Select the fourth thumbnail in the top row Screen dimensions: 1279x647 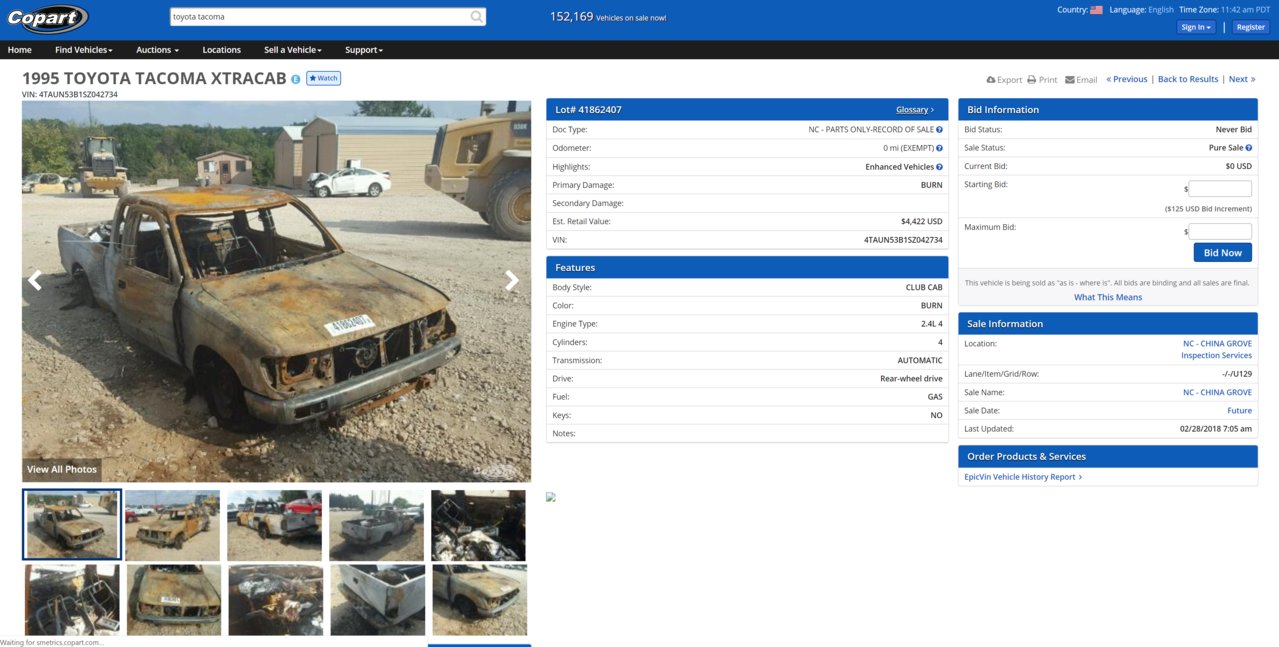(x=377, y=525)
